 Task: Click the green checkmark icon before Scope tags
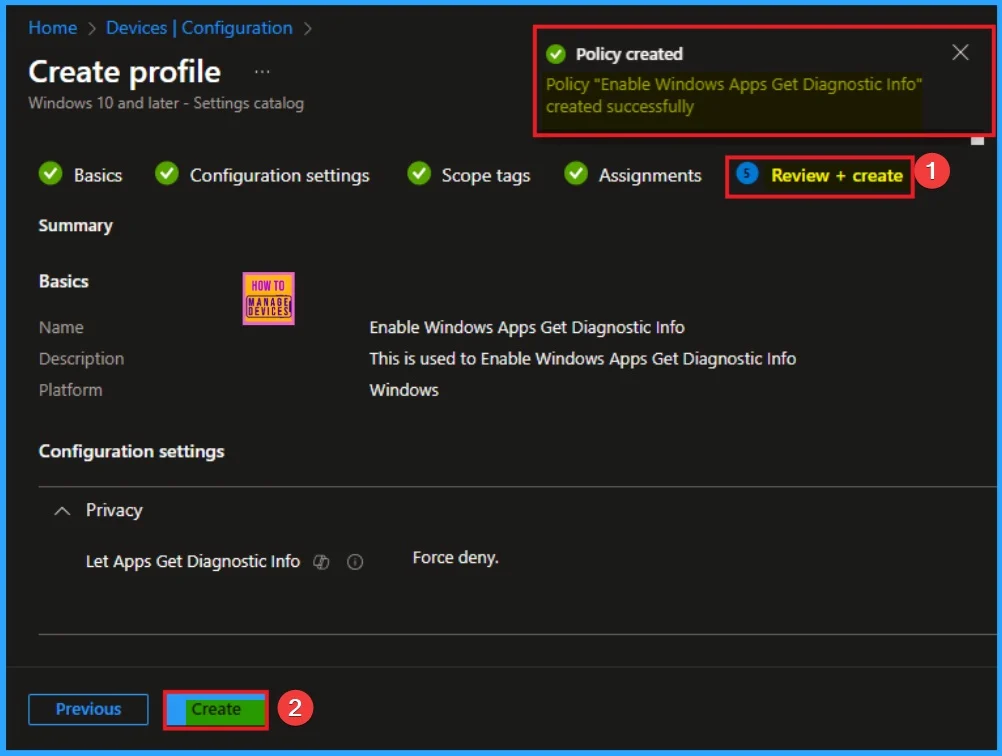pos(419,175)
